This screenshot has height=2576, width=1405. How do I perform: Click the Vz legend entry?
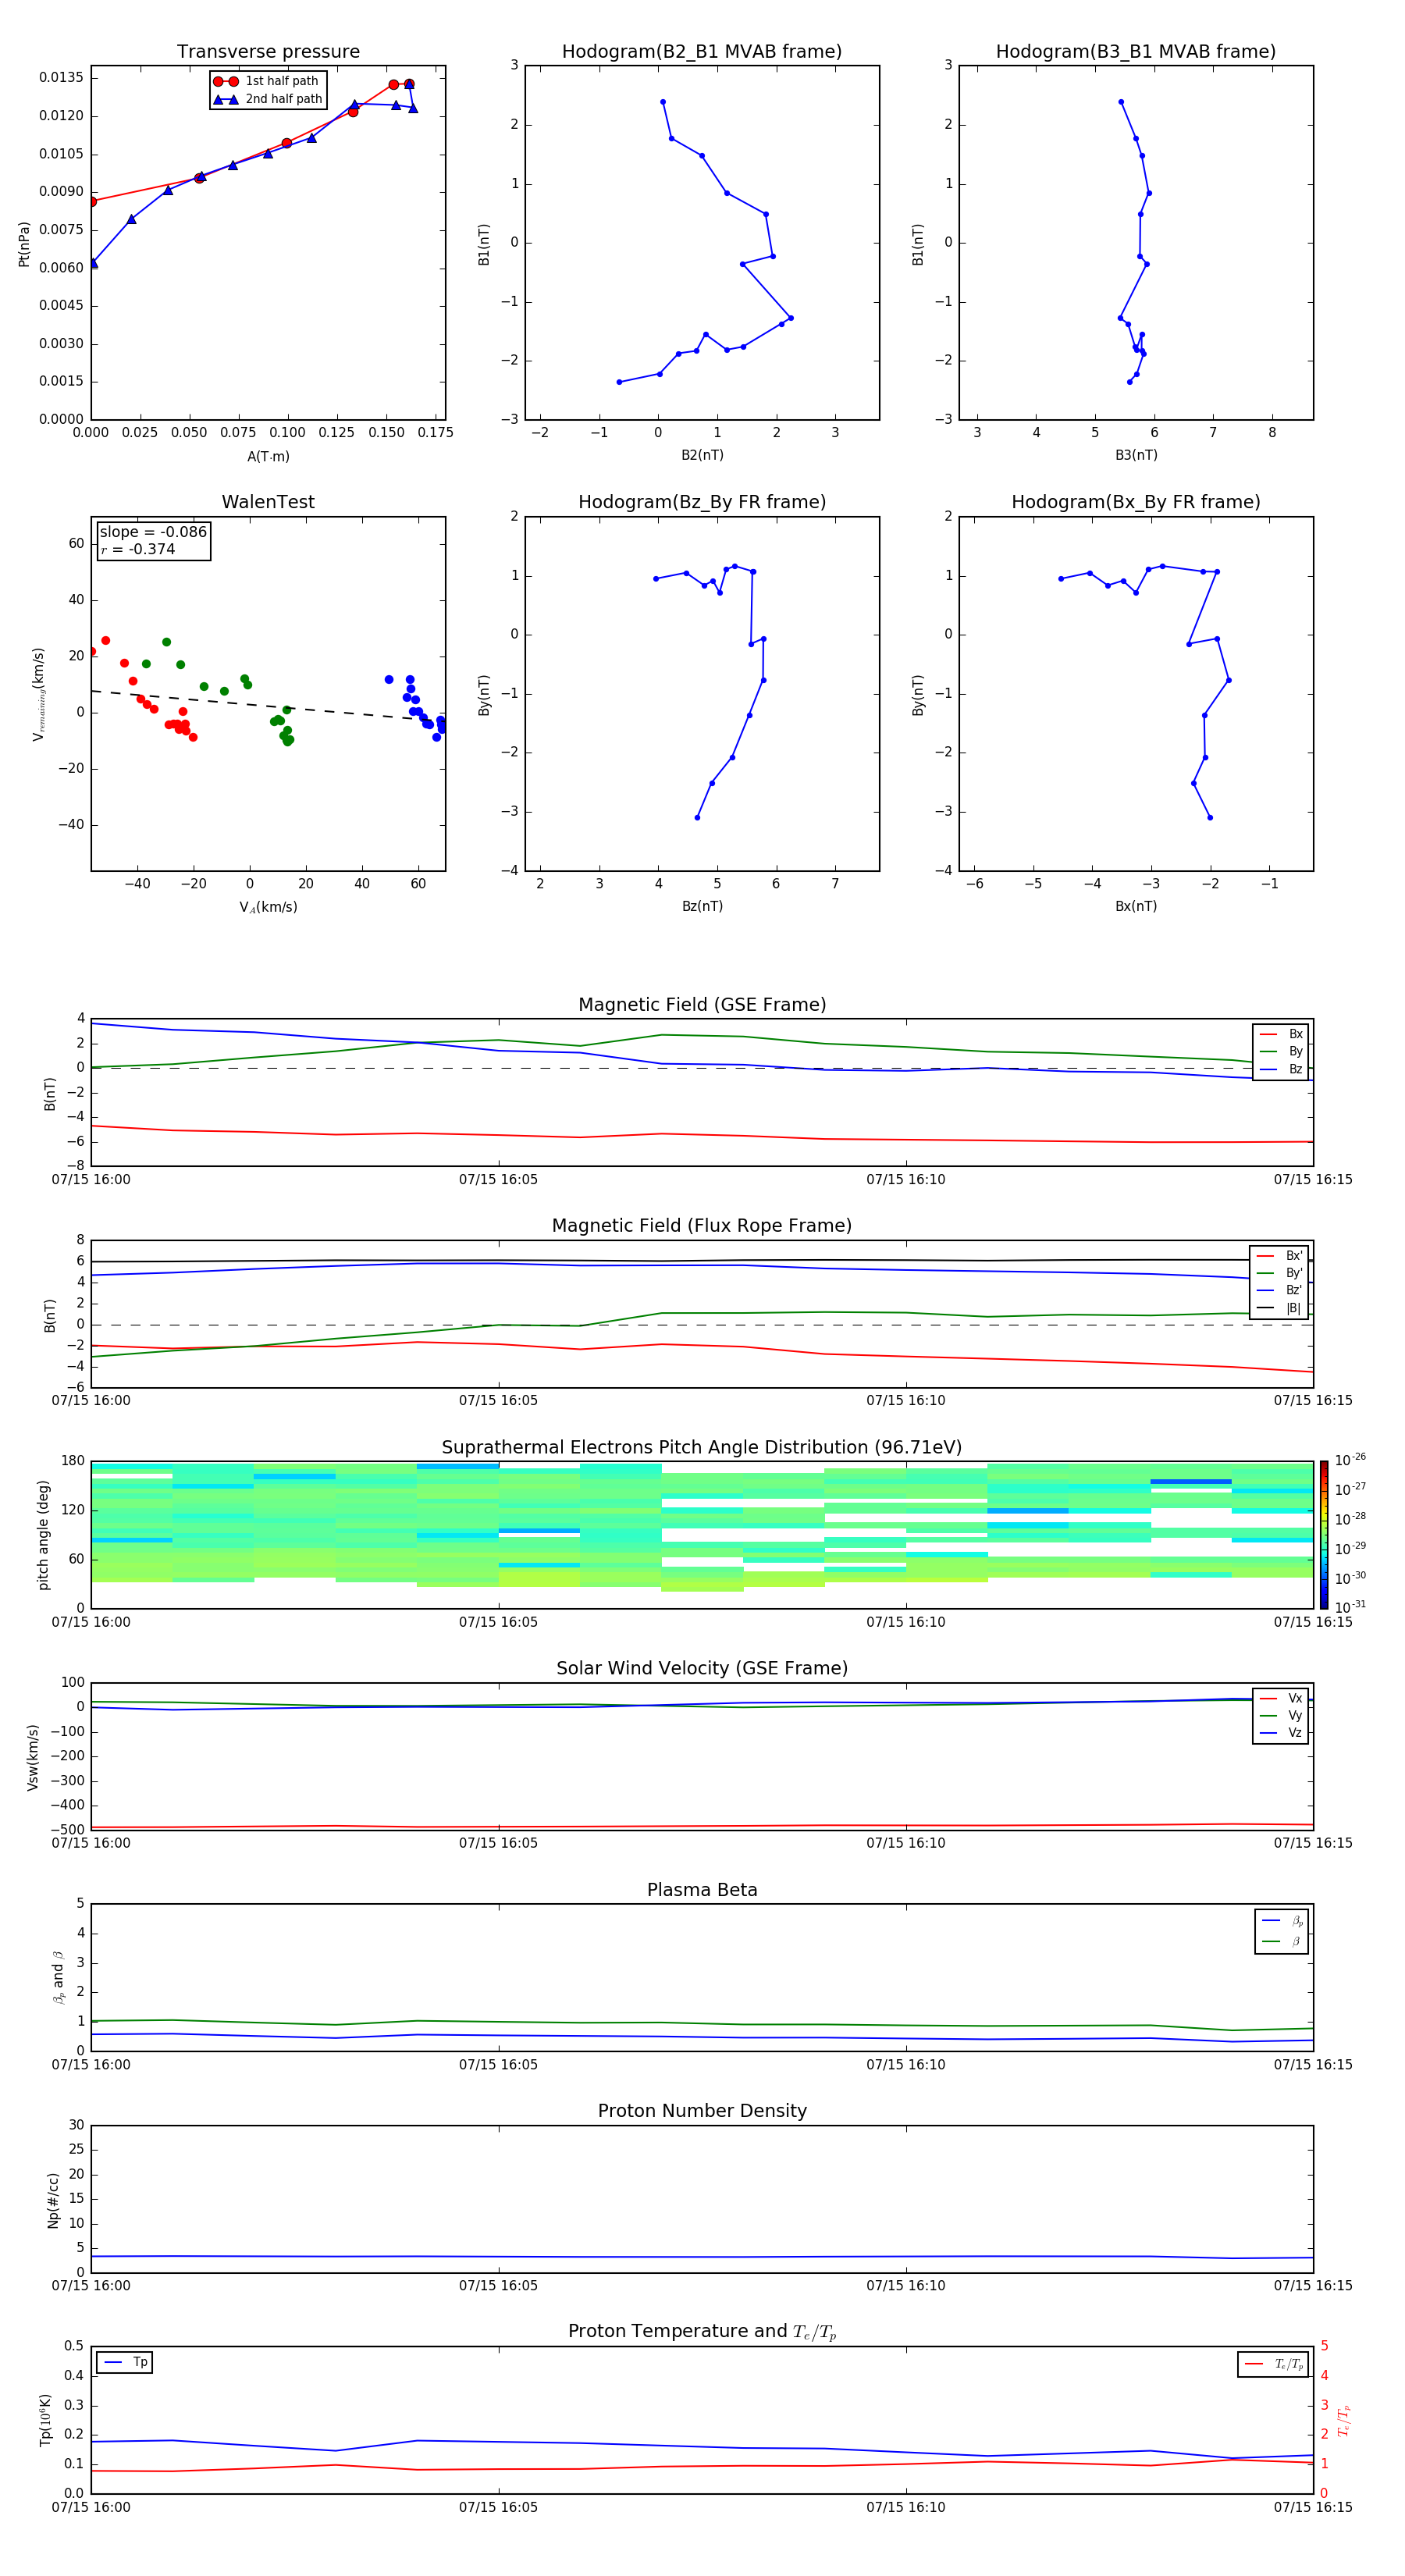[1281, 1733]
